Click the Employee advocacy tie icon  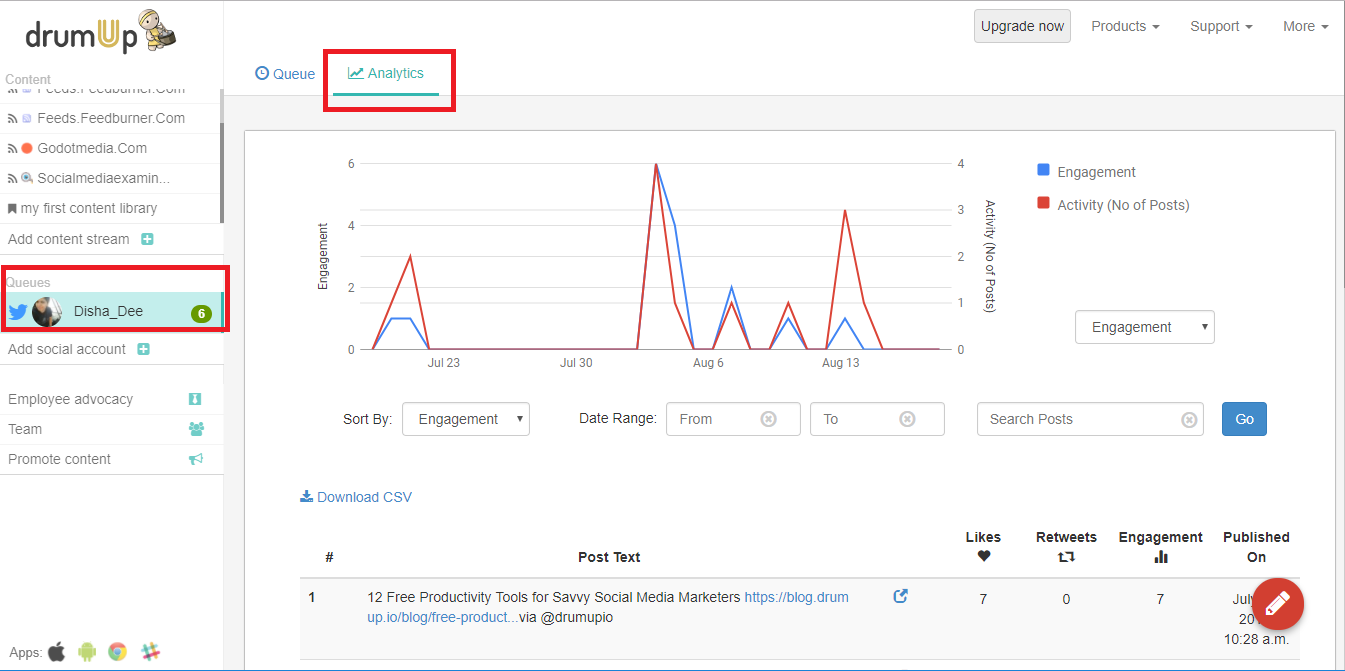click(x=195, y=399)
